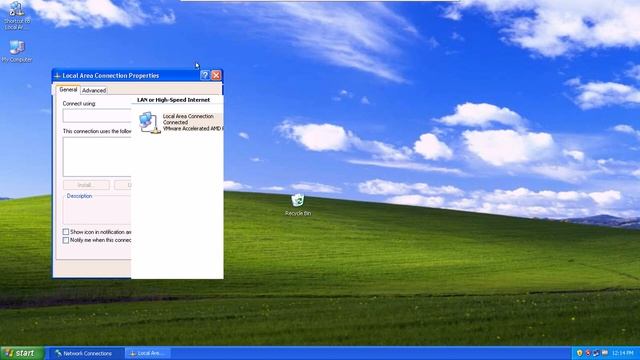Click the Local Area Connection network adapter icon

[149, 122]
